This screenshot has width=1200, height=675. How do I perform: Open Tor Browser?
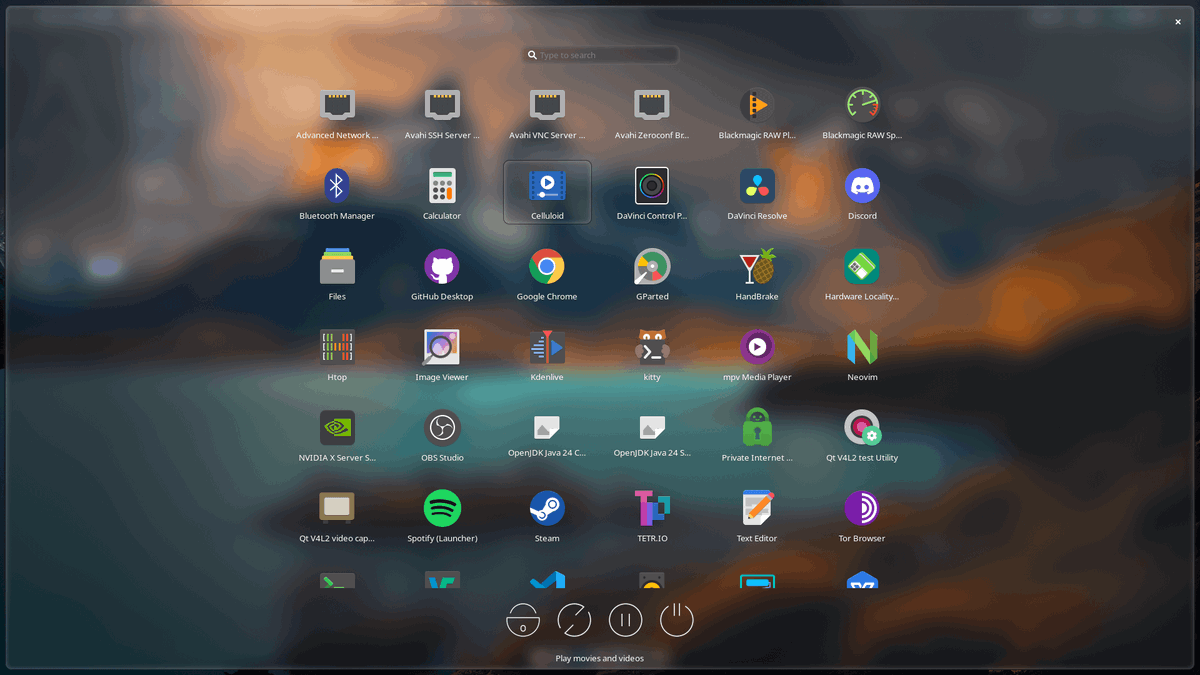[x=862, y=516]
